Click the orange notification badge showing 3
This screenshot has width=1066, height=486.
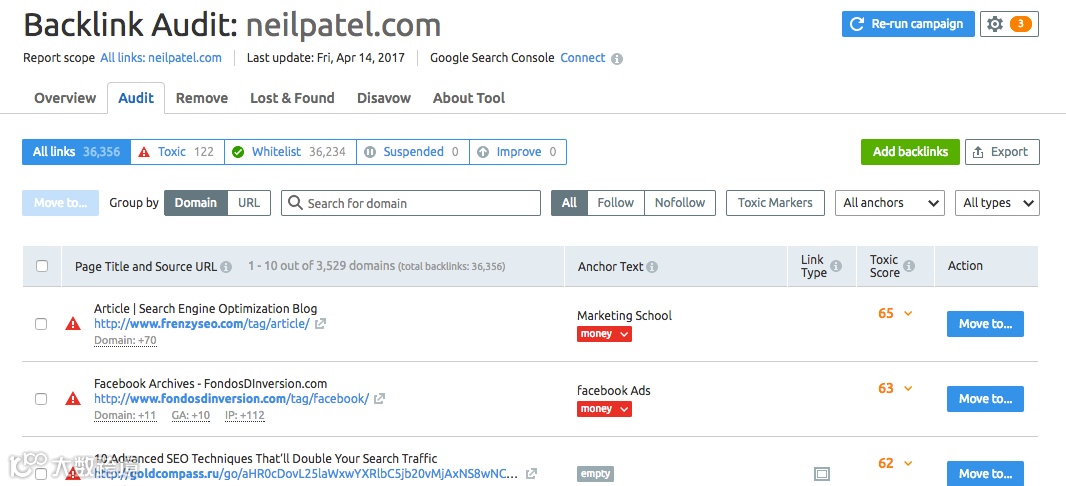[x=1020, y=24]
